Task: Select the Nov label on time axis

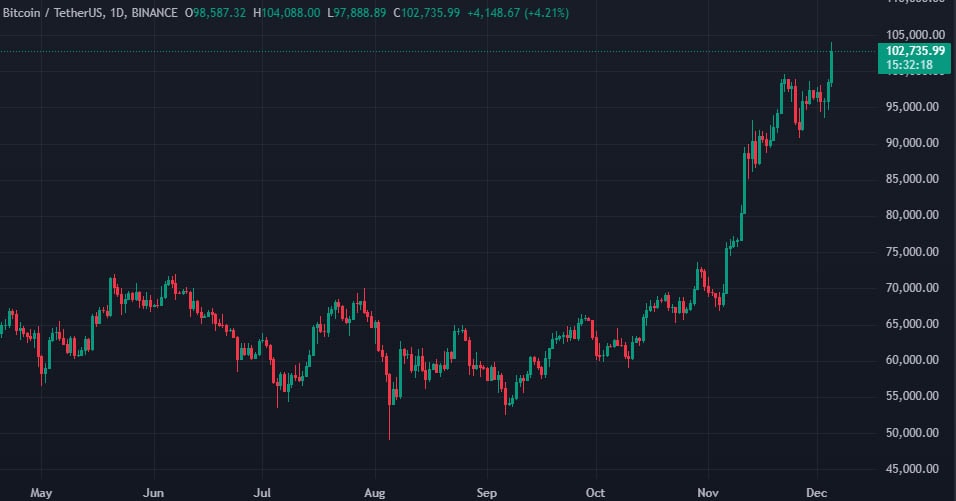Action: click(708, 492)
